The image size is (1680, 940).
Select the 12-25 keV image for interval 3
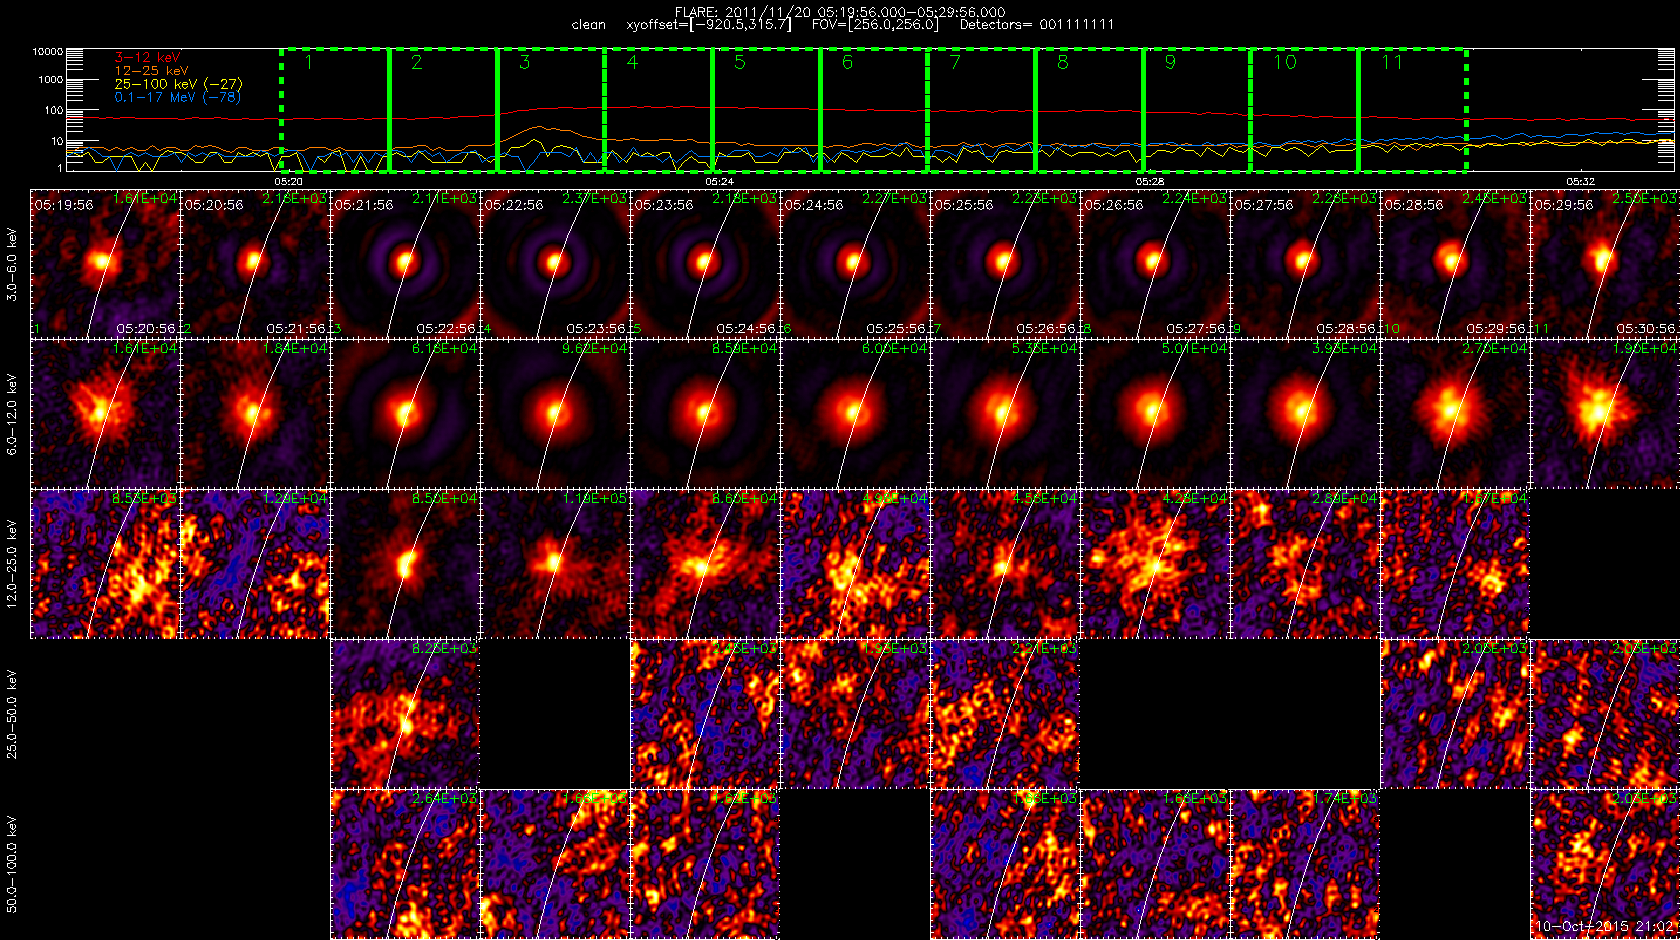click(x=405, y=564)
